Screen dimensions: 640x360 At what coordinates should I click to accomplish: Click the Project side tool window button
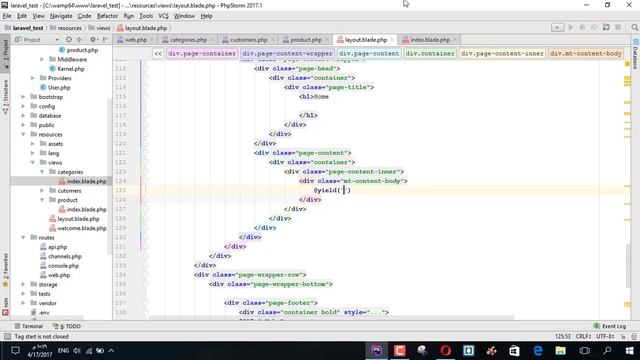[x=5, y=53]
